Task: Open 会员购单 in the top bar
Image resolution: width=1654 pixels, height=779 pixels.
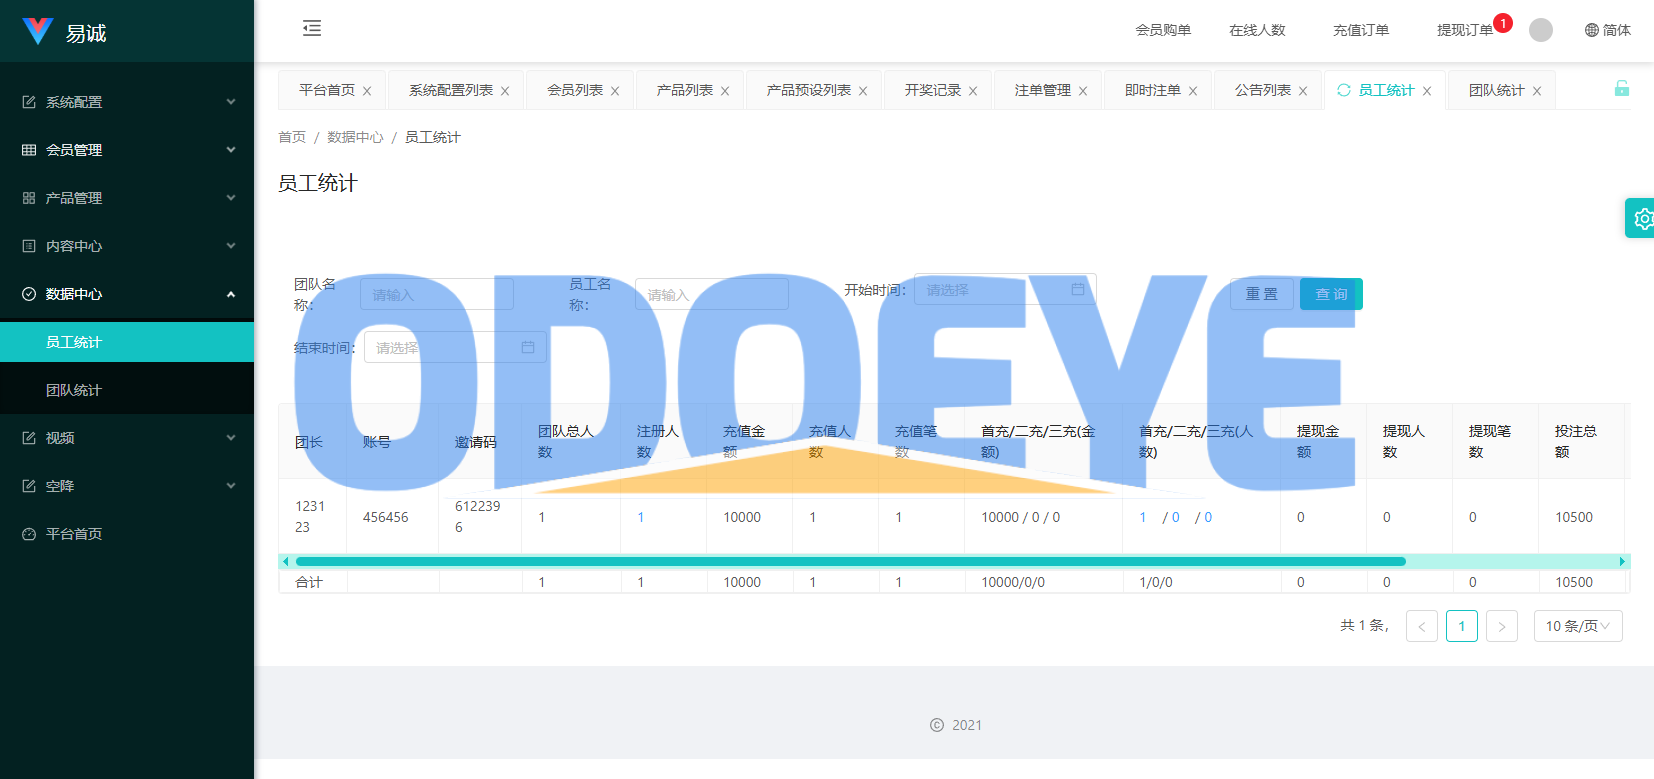Action: (1163, 30)
